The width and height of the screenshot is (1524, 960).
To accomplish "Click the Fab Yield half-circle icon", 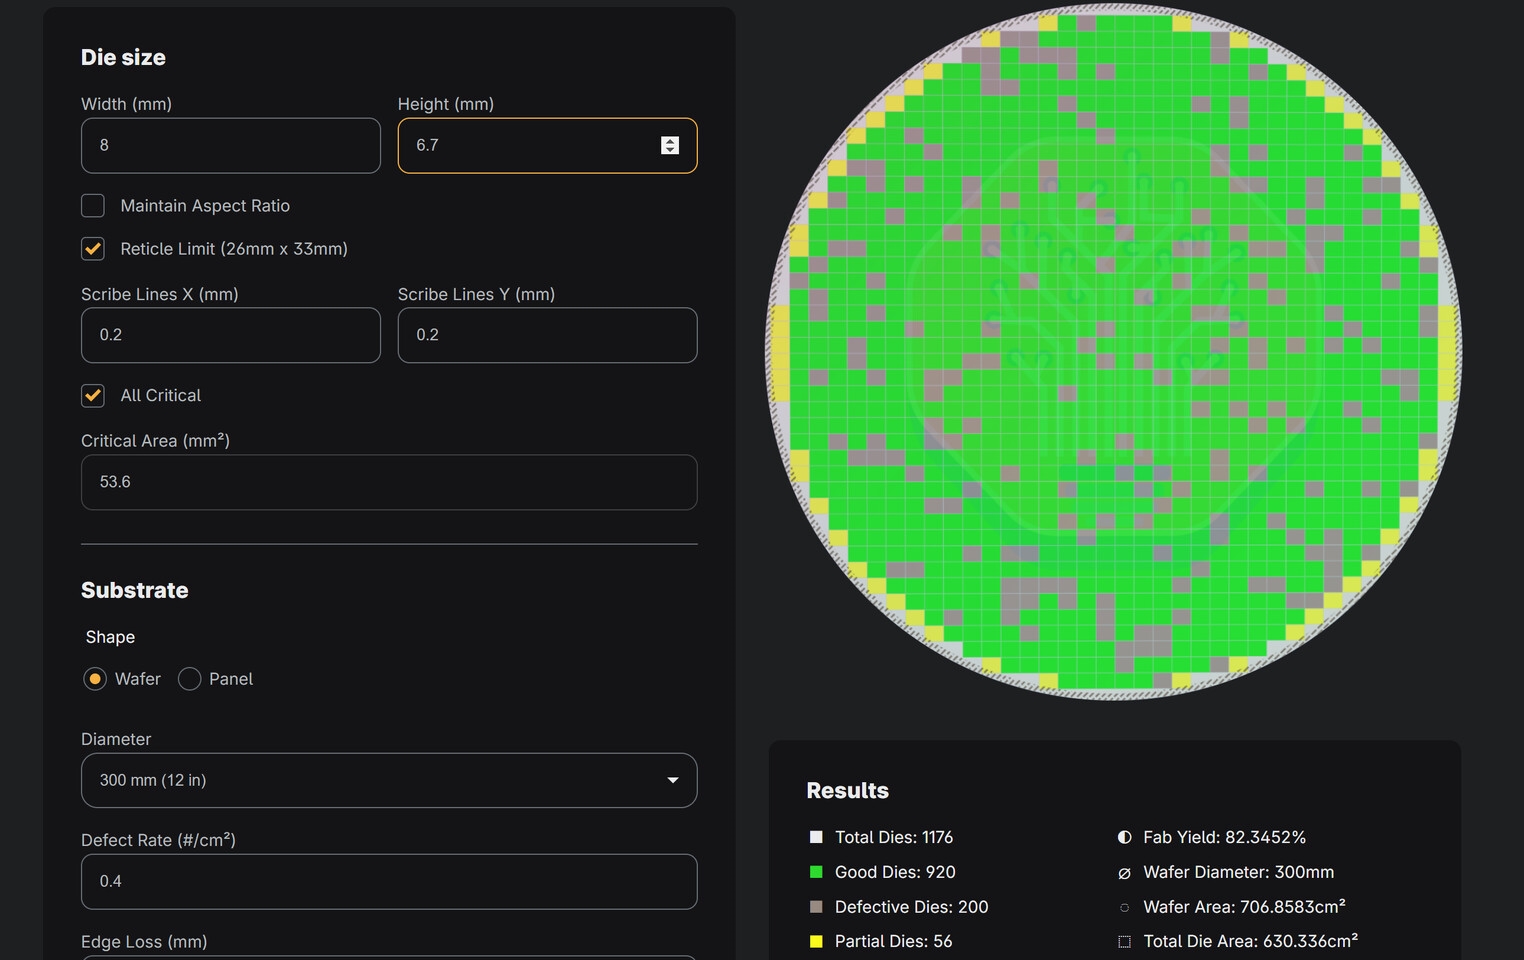I will pos(1124,837).
